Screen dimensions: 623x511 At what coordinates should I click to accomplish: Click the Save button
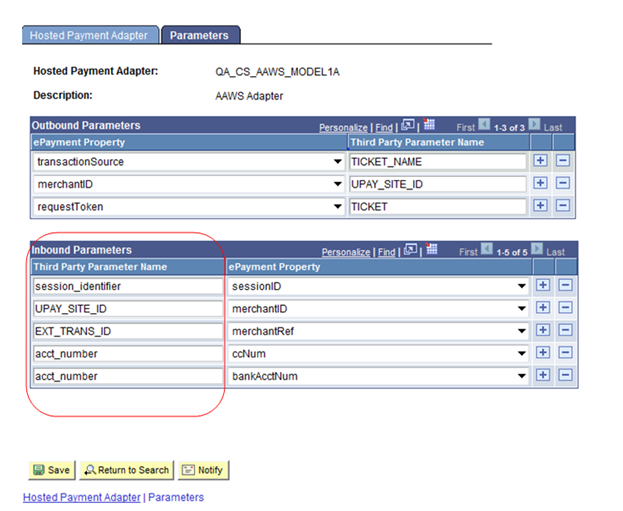pos(52,470)
